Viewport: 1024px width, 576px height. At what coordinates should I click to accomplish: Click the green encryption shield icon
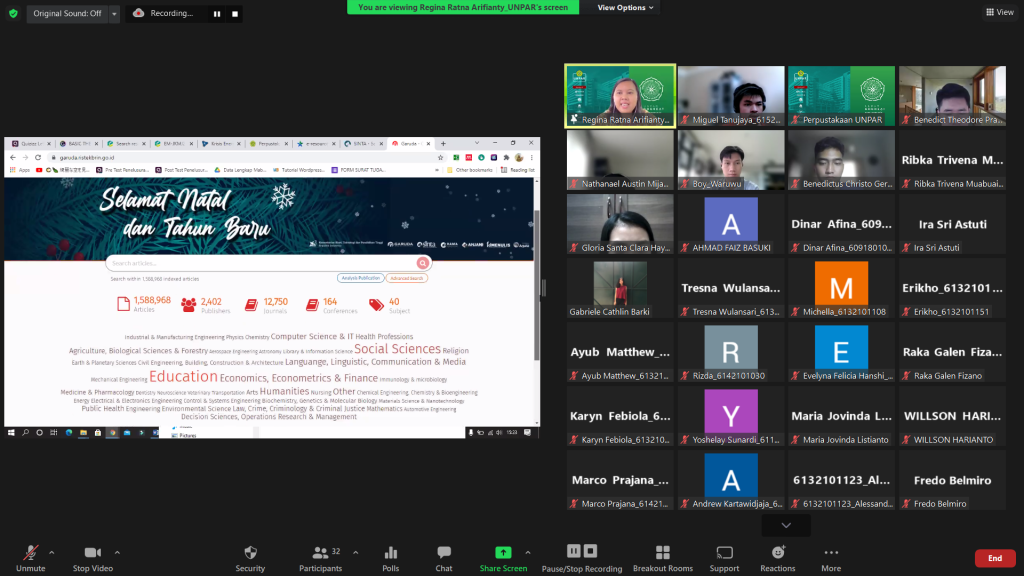(x=13, y=13)
